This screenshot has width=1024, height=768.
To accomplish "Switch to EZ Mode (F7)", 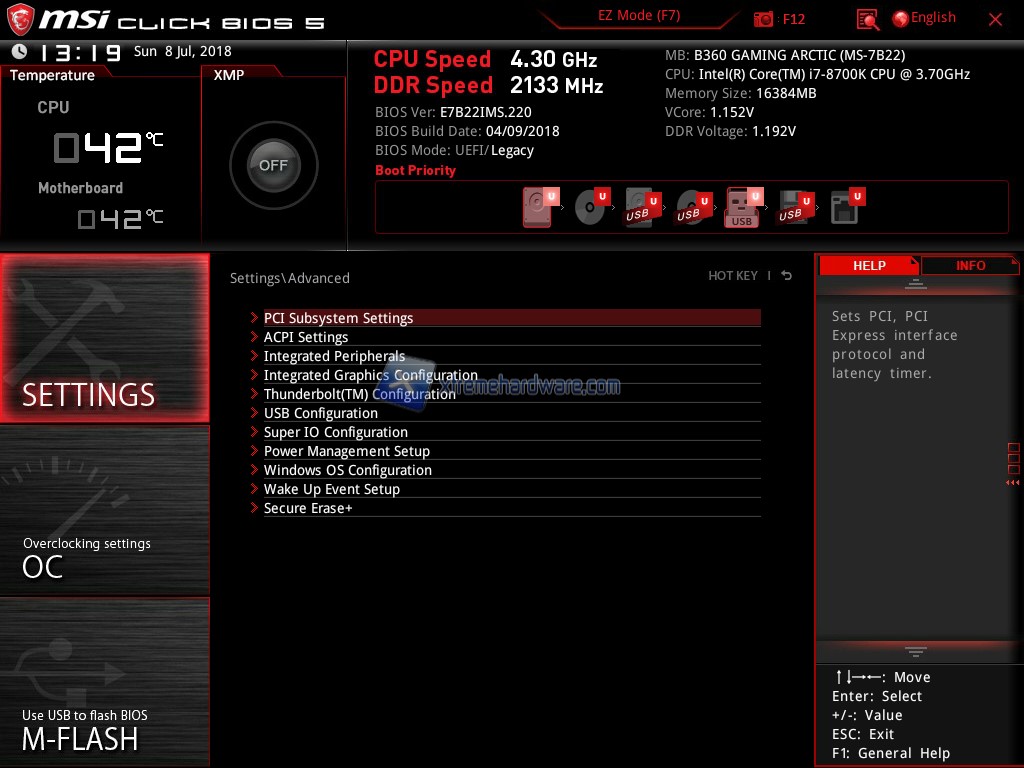I will pos(639,16).
